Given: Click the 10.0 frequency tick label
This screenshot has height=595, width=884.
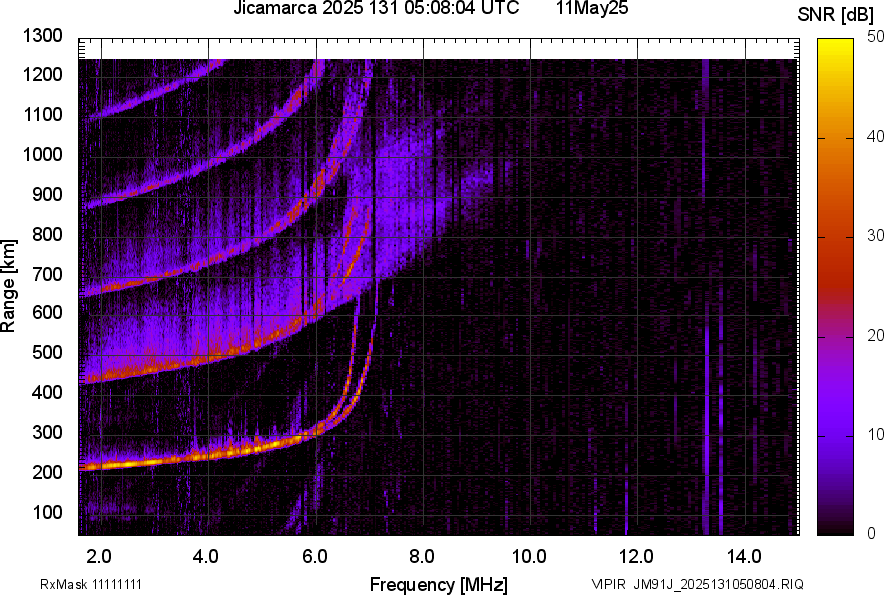Looking at the screenshot, I should 529,557.
